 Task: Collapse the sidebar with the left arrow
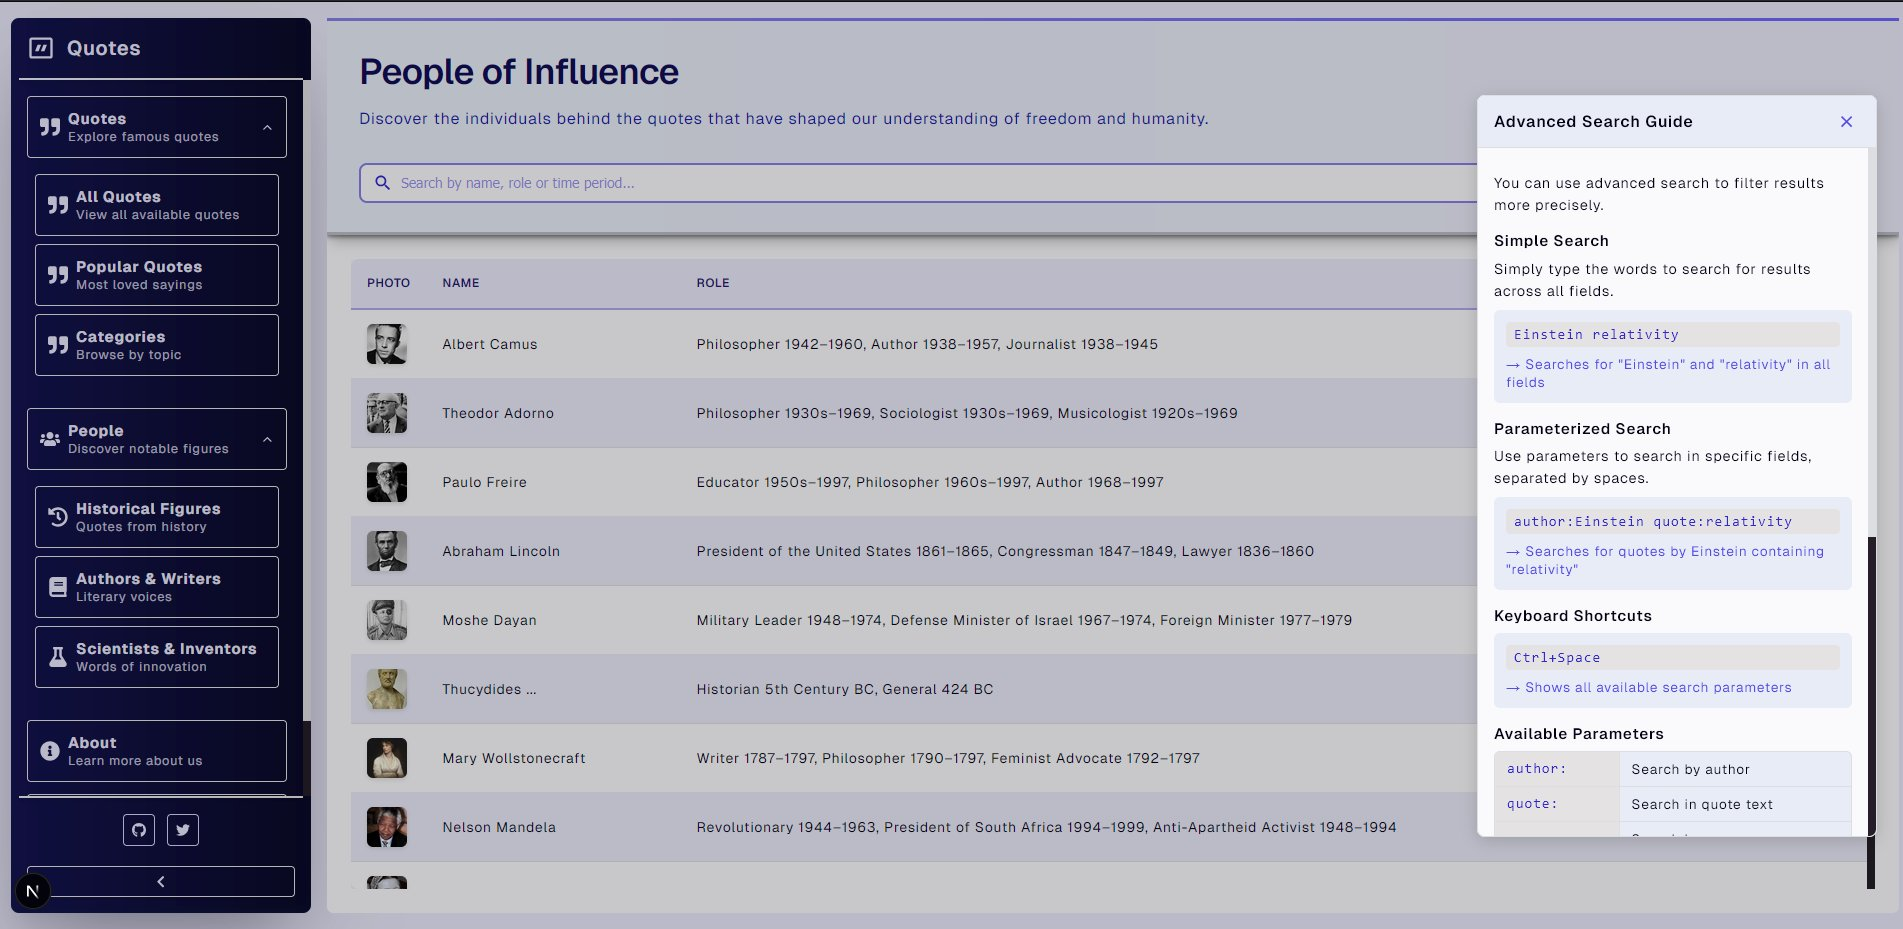click(161, 881)
